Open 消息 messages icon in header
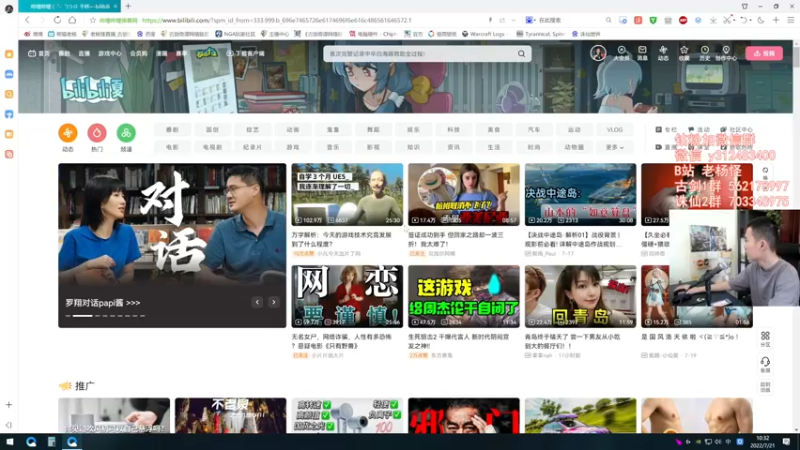The height and width of the screenshot is (450, 800). point(642,53)
